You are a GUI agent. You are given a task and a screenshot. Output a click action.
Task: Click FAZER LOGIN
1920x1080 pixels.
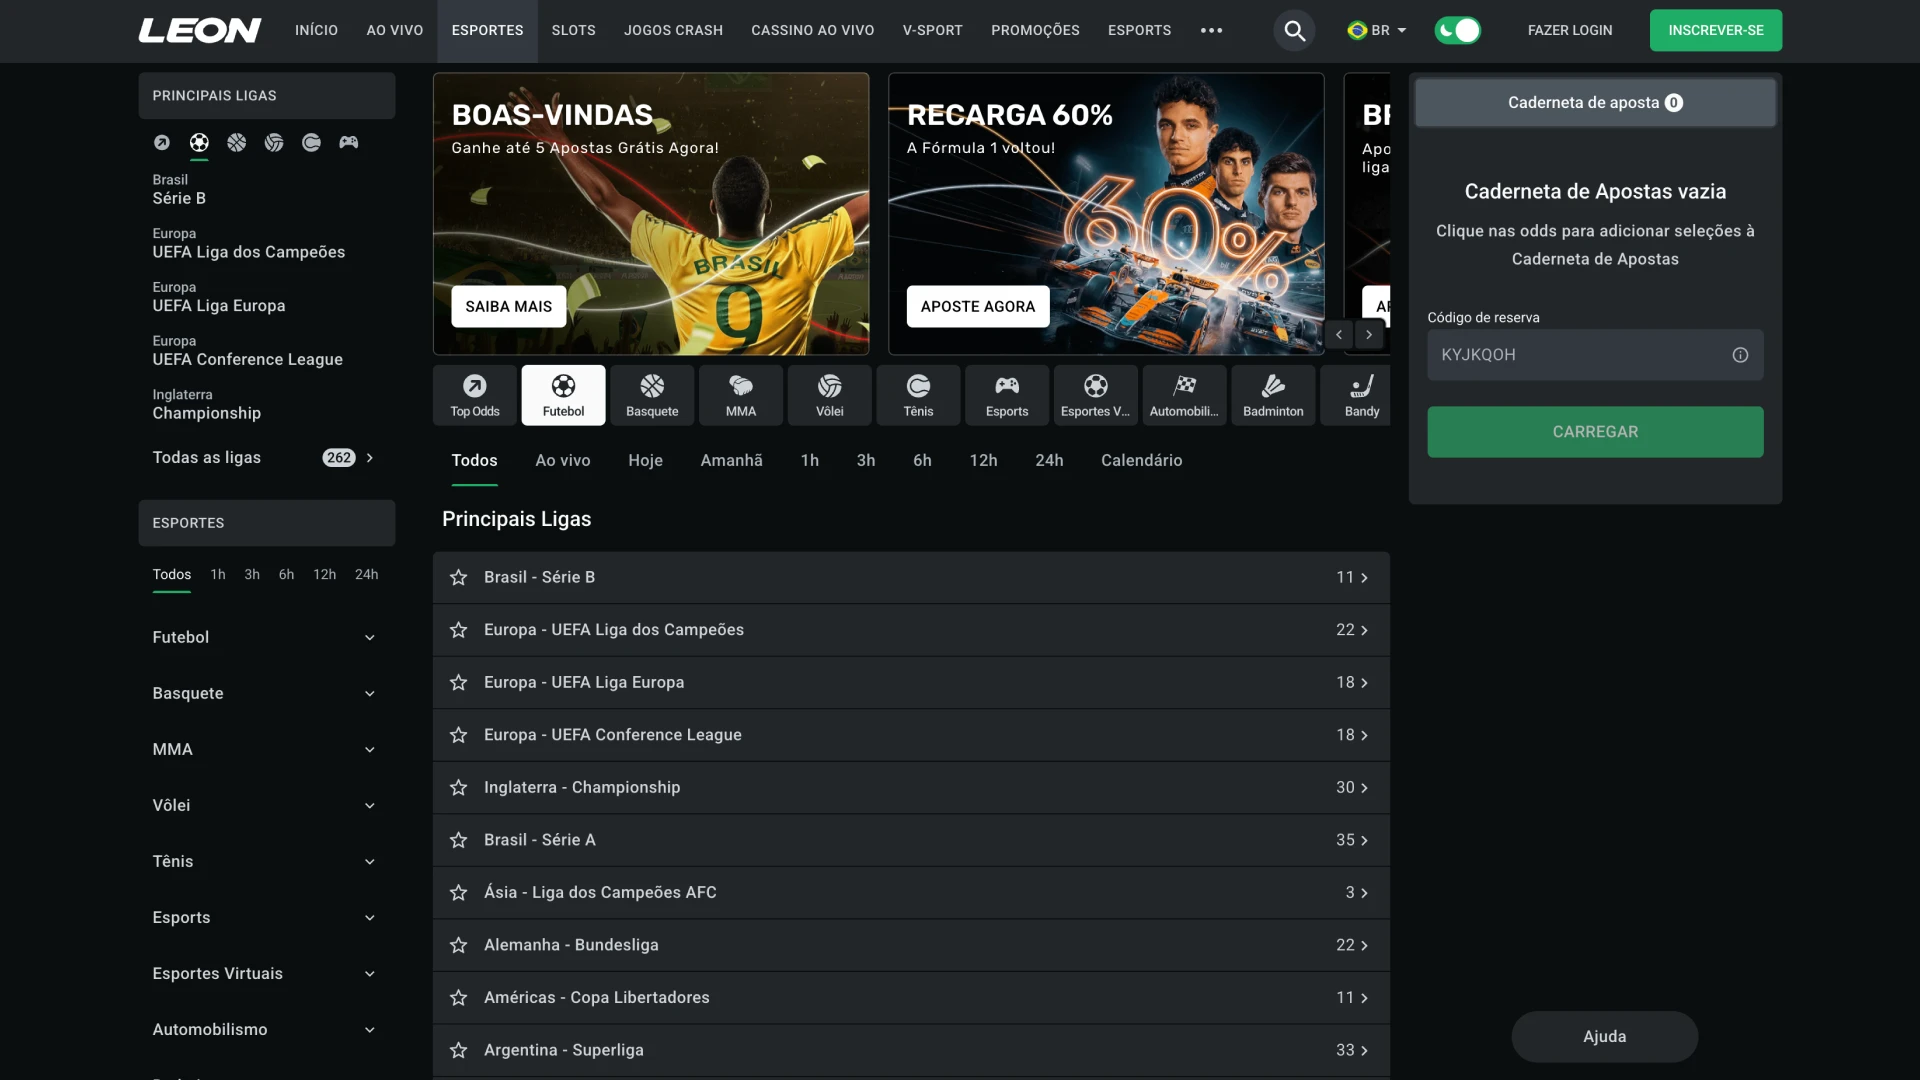point(1570,31)
